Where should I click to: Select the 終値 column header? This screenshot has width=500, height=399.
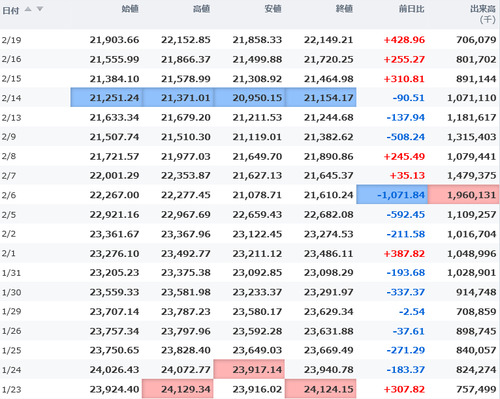point(344,9)
